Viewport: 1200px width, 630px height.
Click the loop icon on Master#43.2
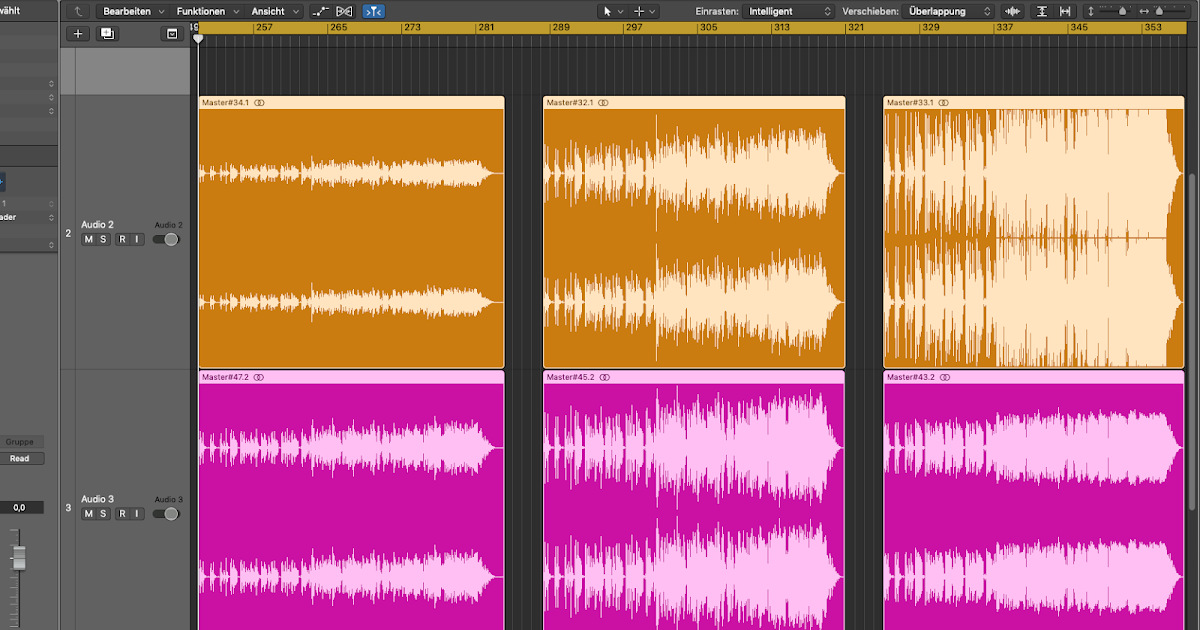944,377
